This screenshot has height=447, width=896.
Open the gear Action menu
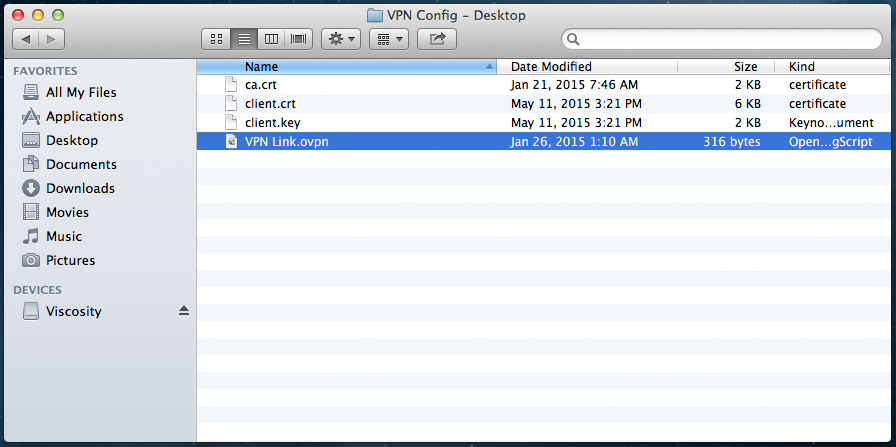click(341, 39)
